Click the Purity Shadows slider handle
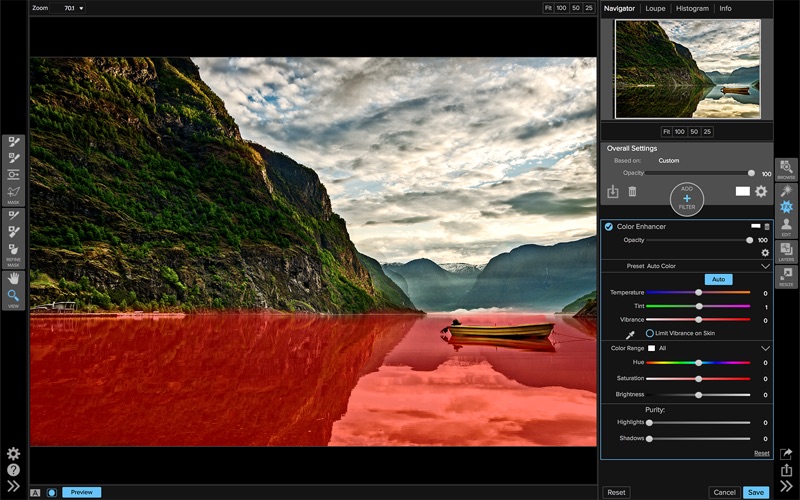The height and width of the screenshot is (500, 800). (649, 438)
